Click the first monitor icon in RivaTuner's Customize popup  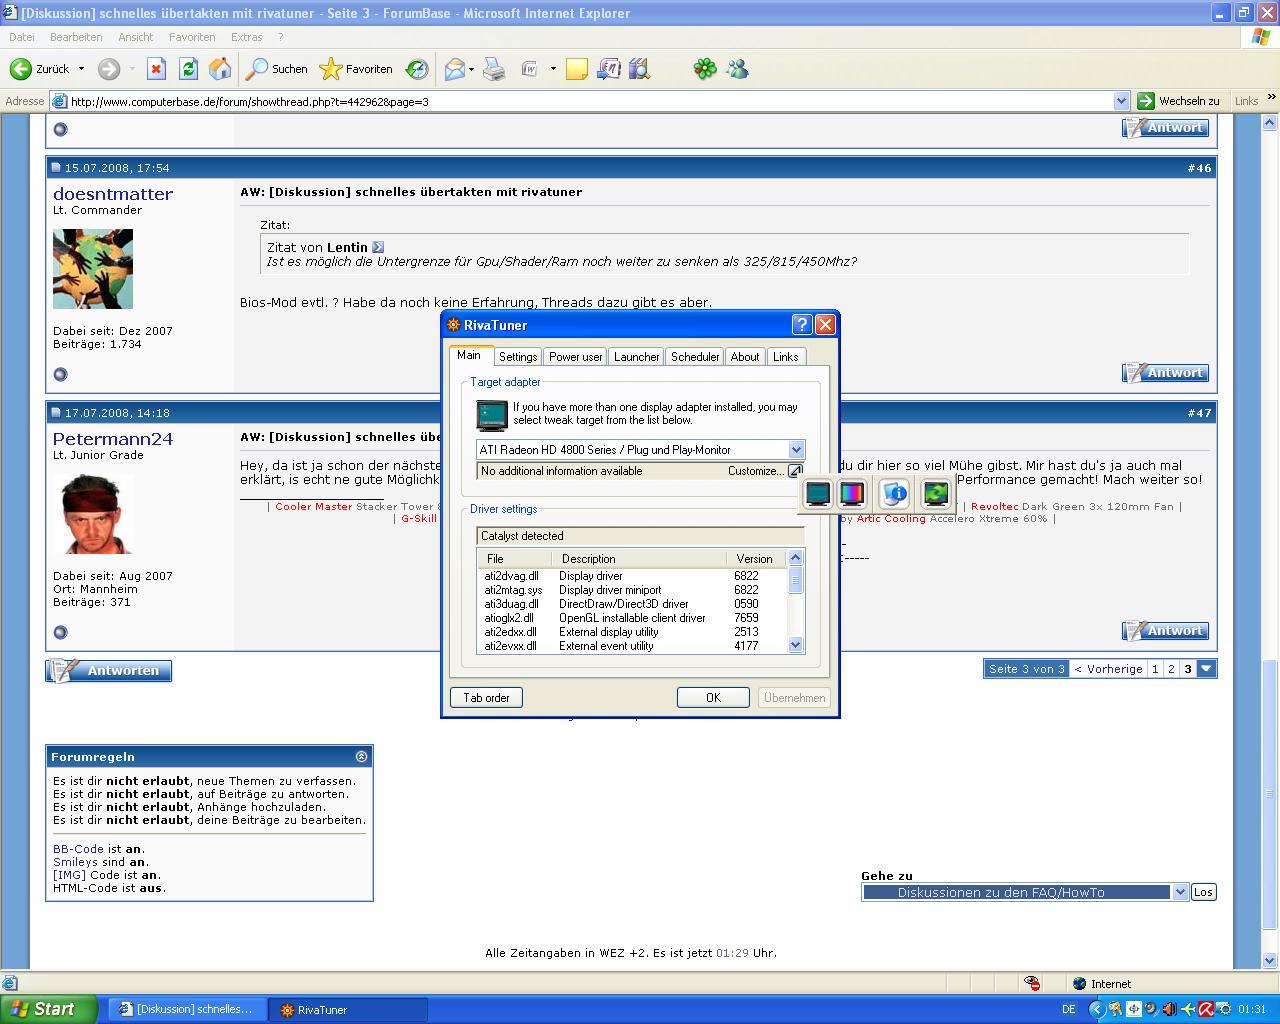(x=818, y=493)
